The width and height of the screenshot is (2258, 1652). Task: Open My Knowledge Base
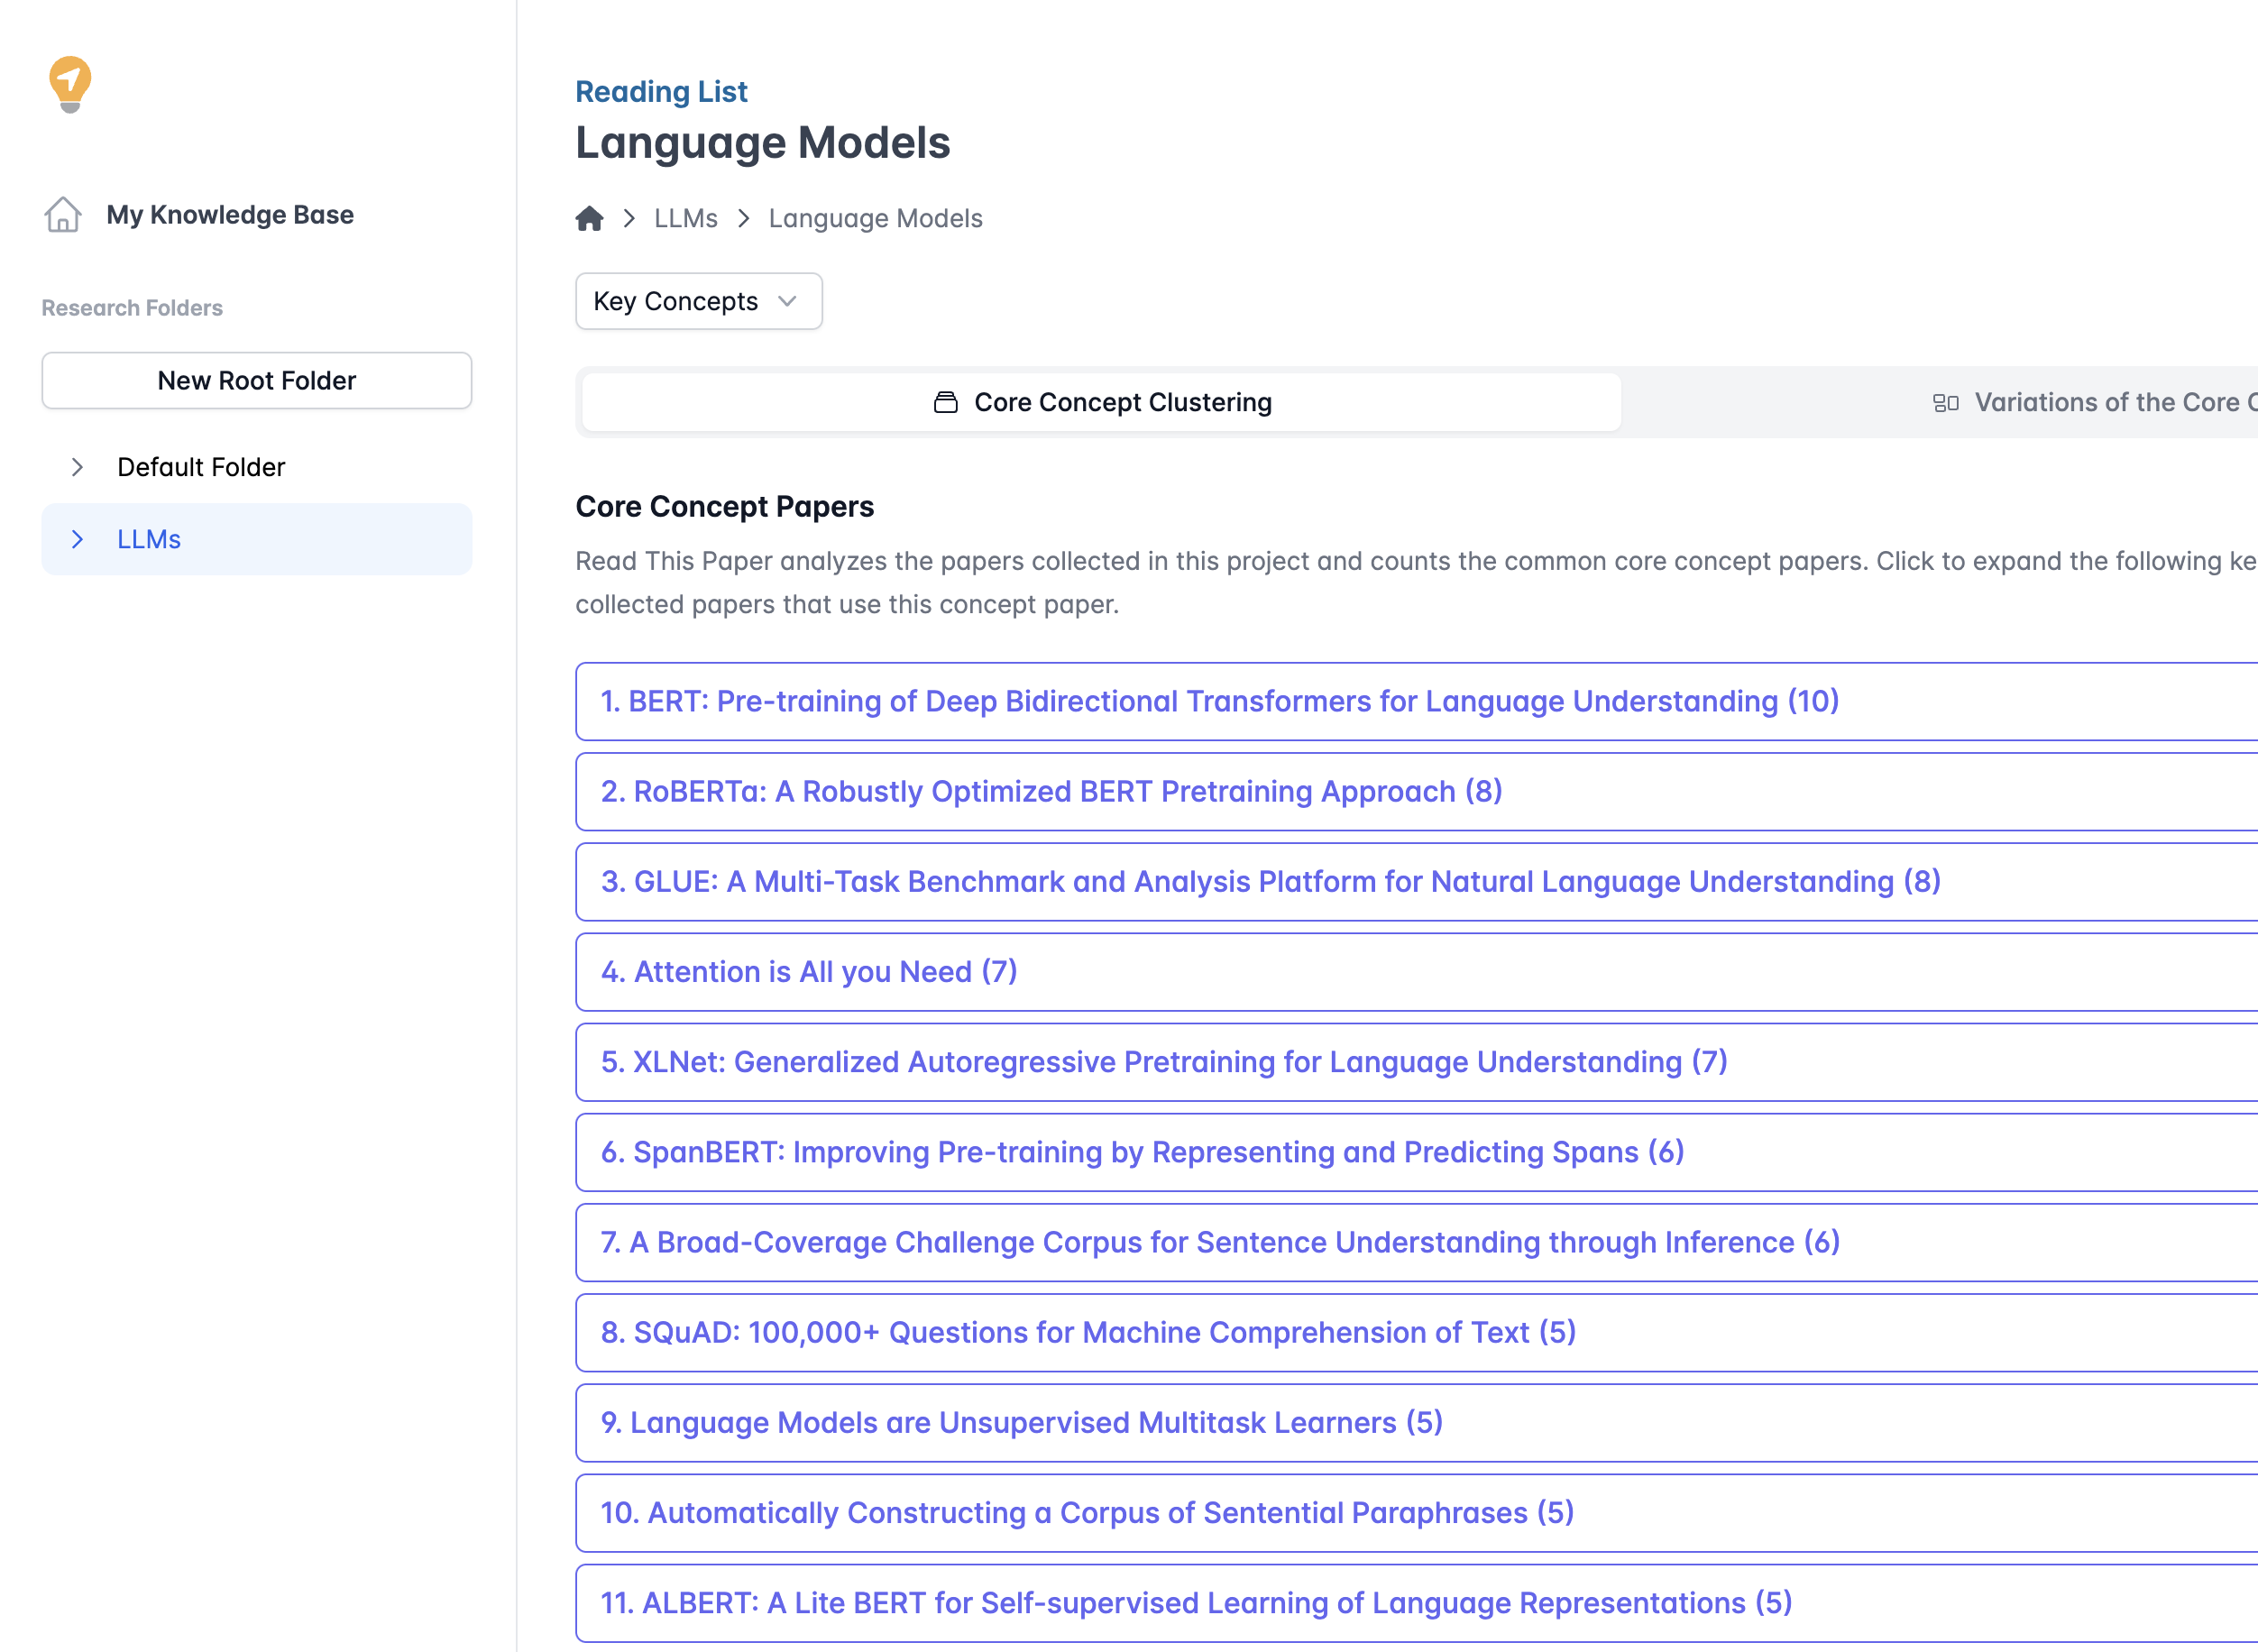pos(230,214)
